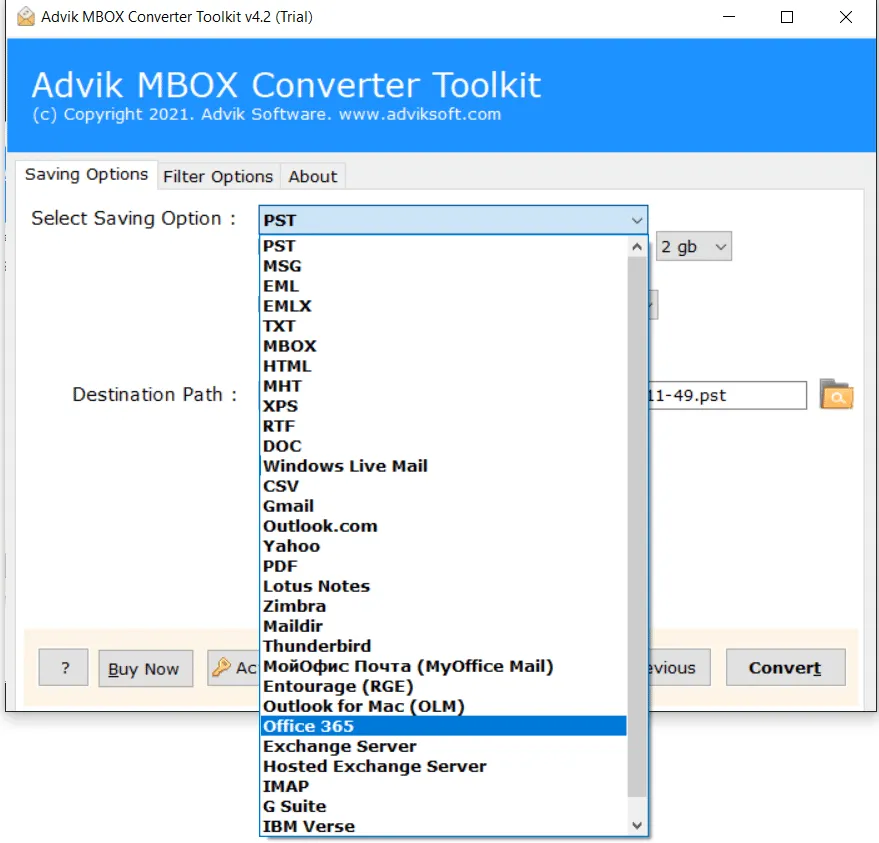Click the key icon on Activate button
Screen dimensions: 879x843
[221, 667]
